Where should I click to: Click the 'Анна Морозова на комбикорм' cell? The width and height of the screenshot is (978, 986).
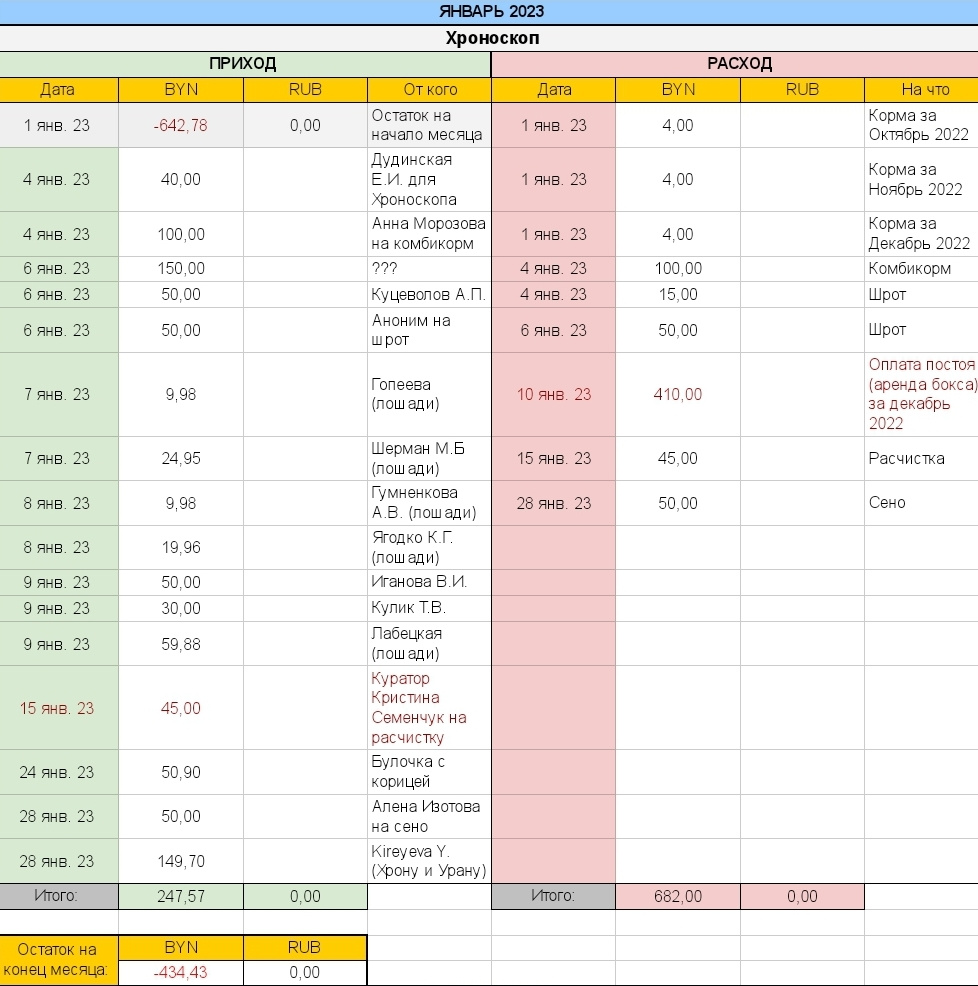coord(429,234)
